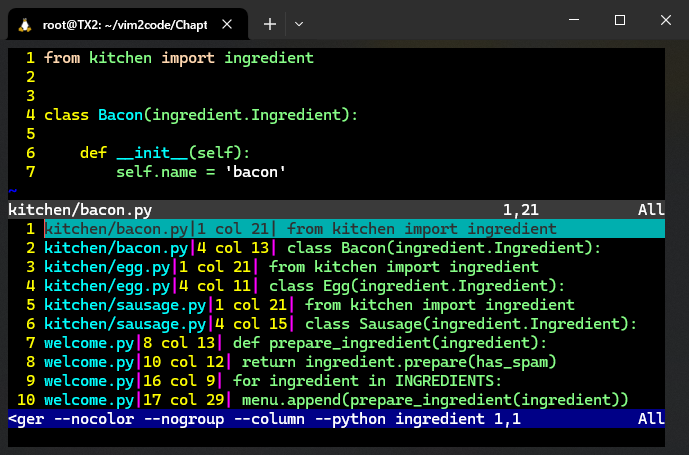
Task: Click the "self.name = 'bacon'" line
Action: (201, 171)
